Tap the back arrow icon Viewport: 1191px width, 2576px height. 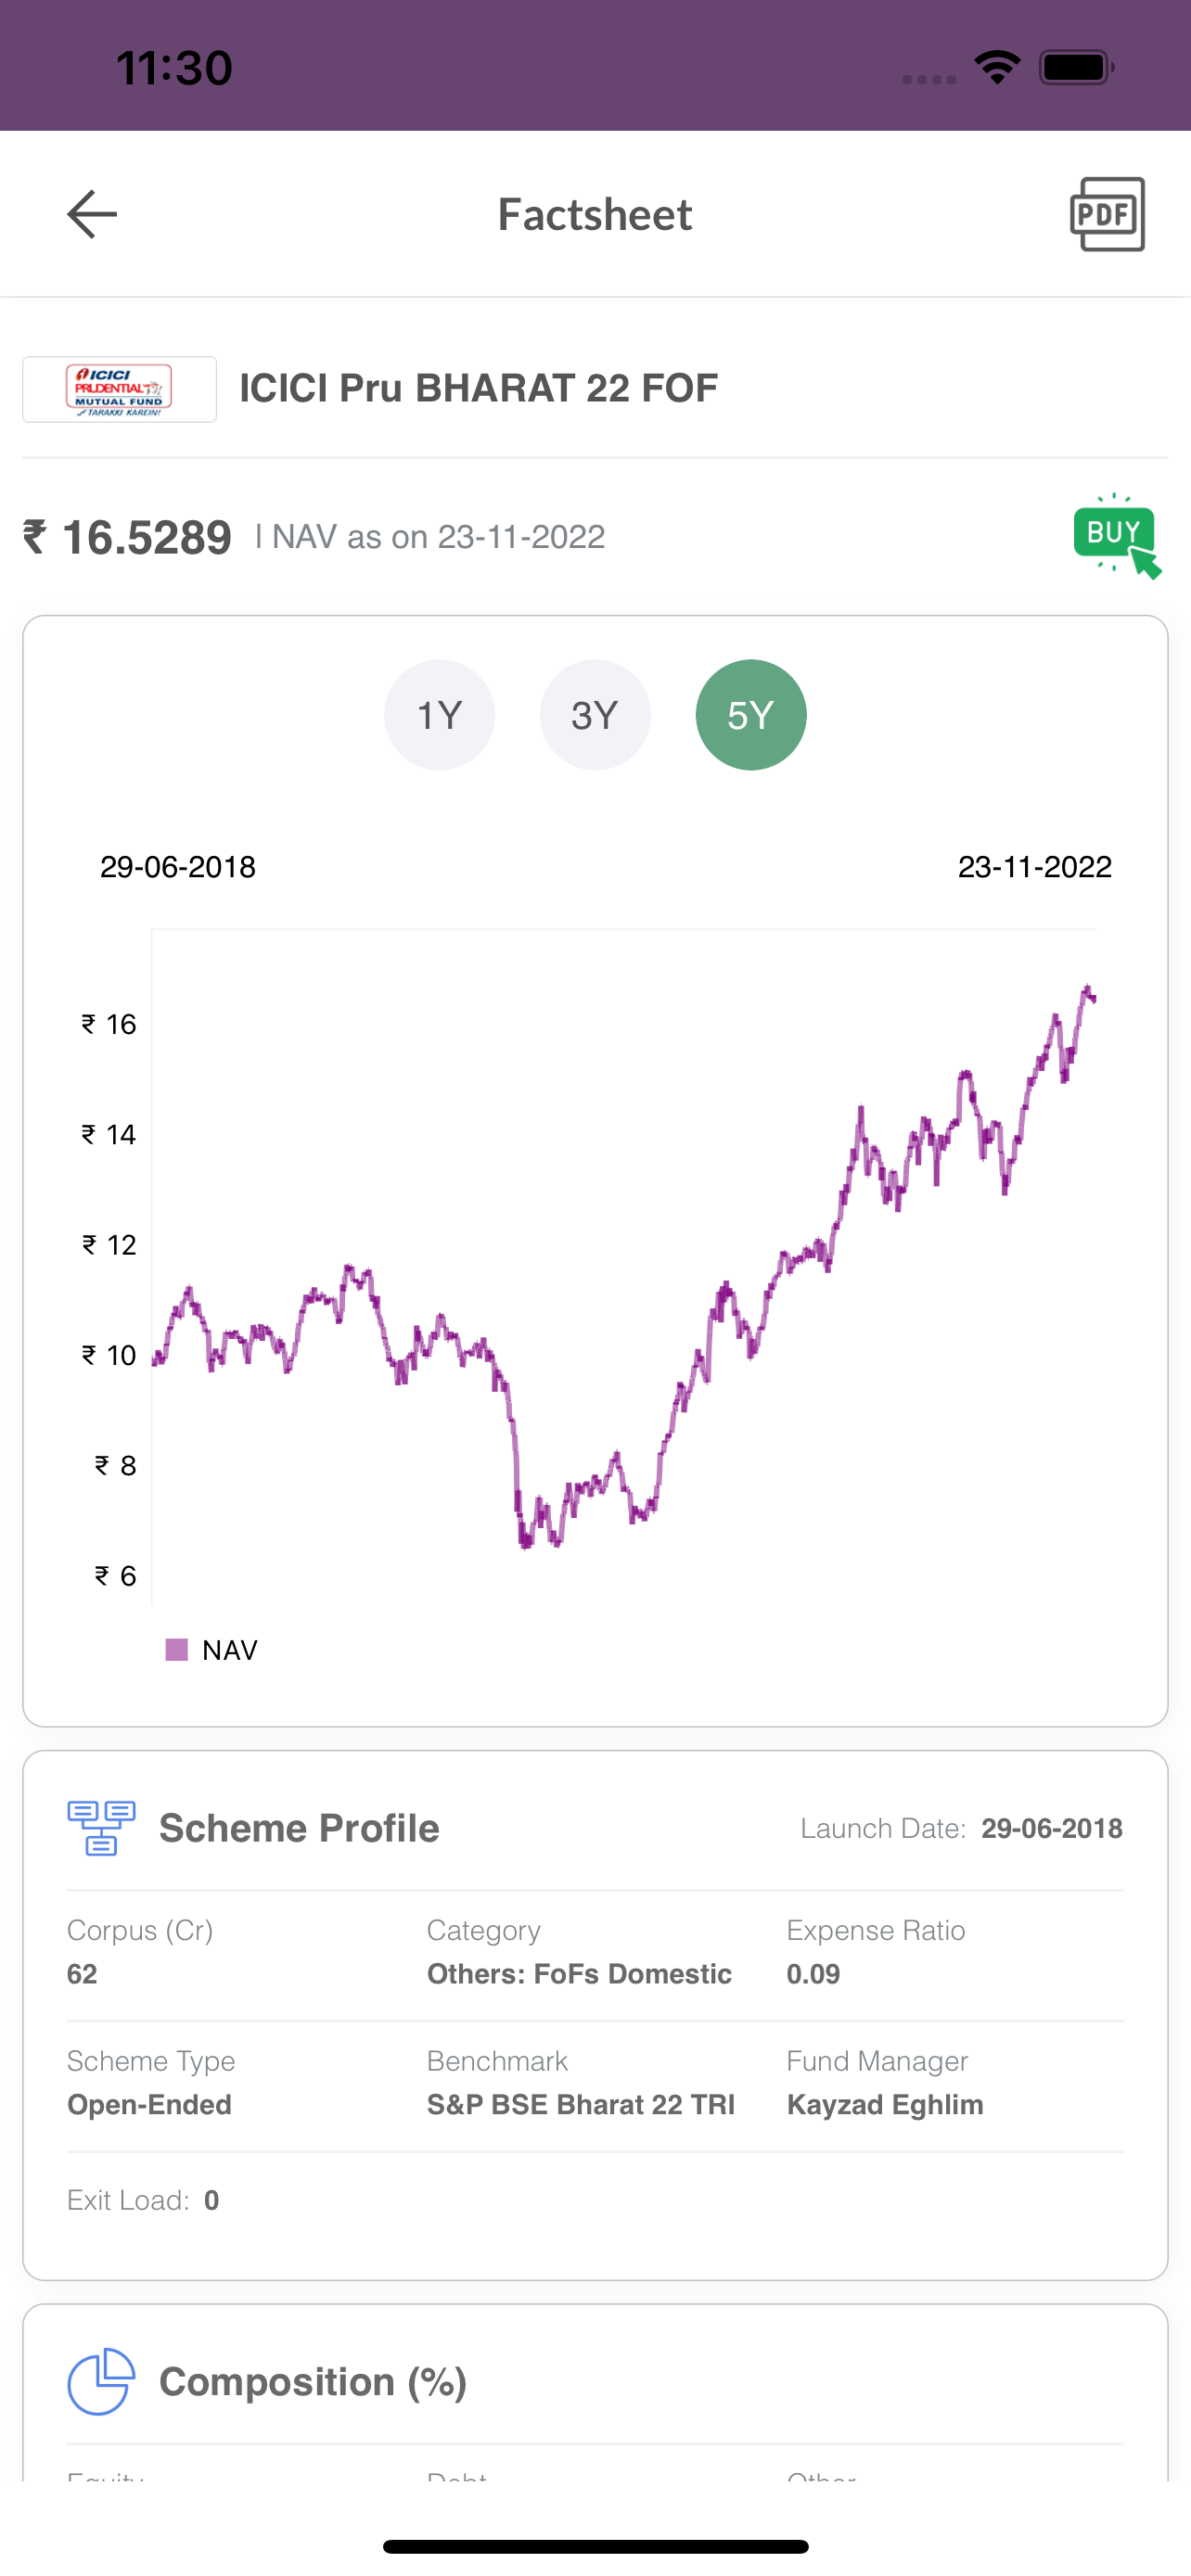tap(92, 214)
